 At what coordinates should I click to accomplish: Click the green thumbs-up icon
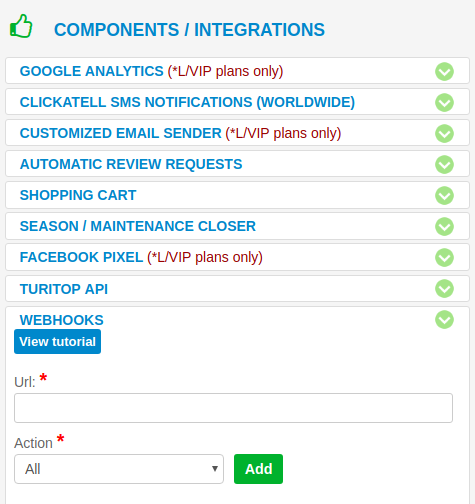[21, 26]
